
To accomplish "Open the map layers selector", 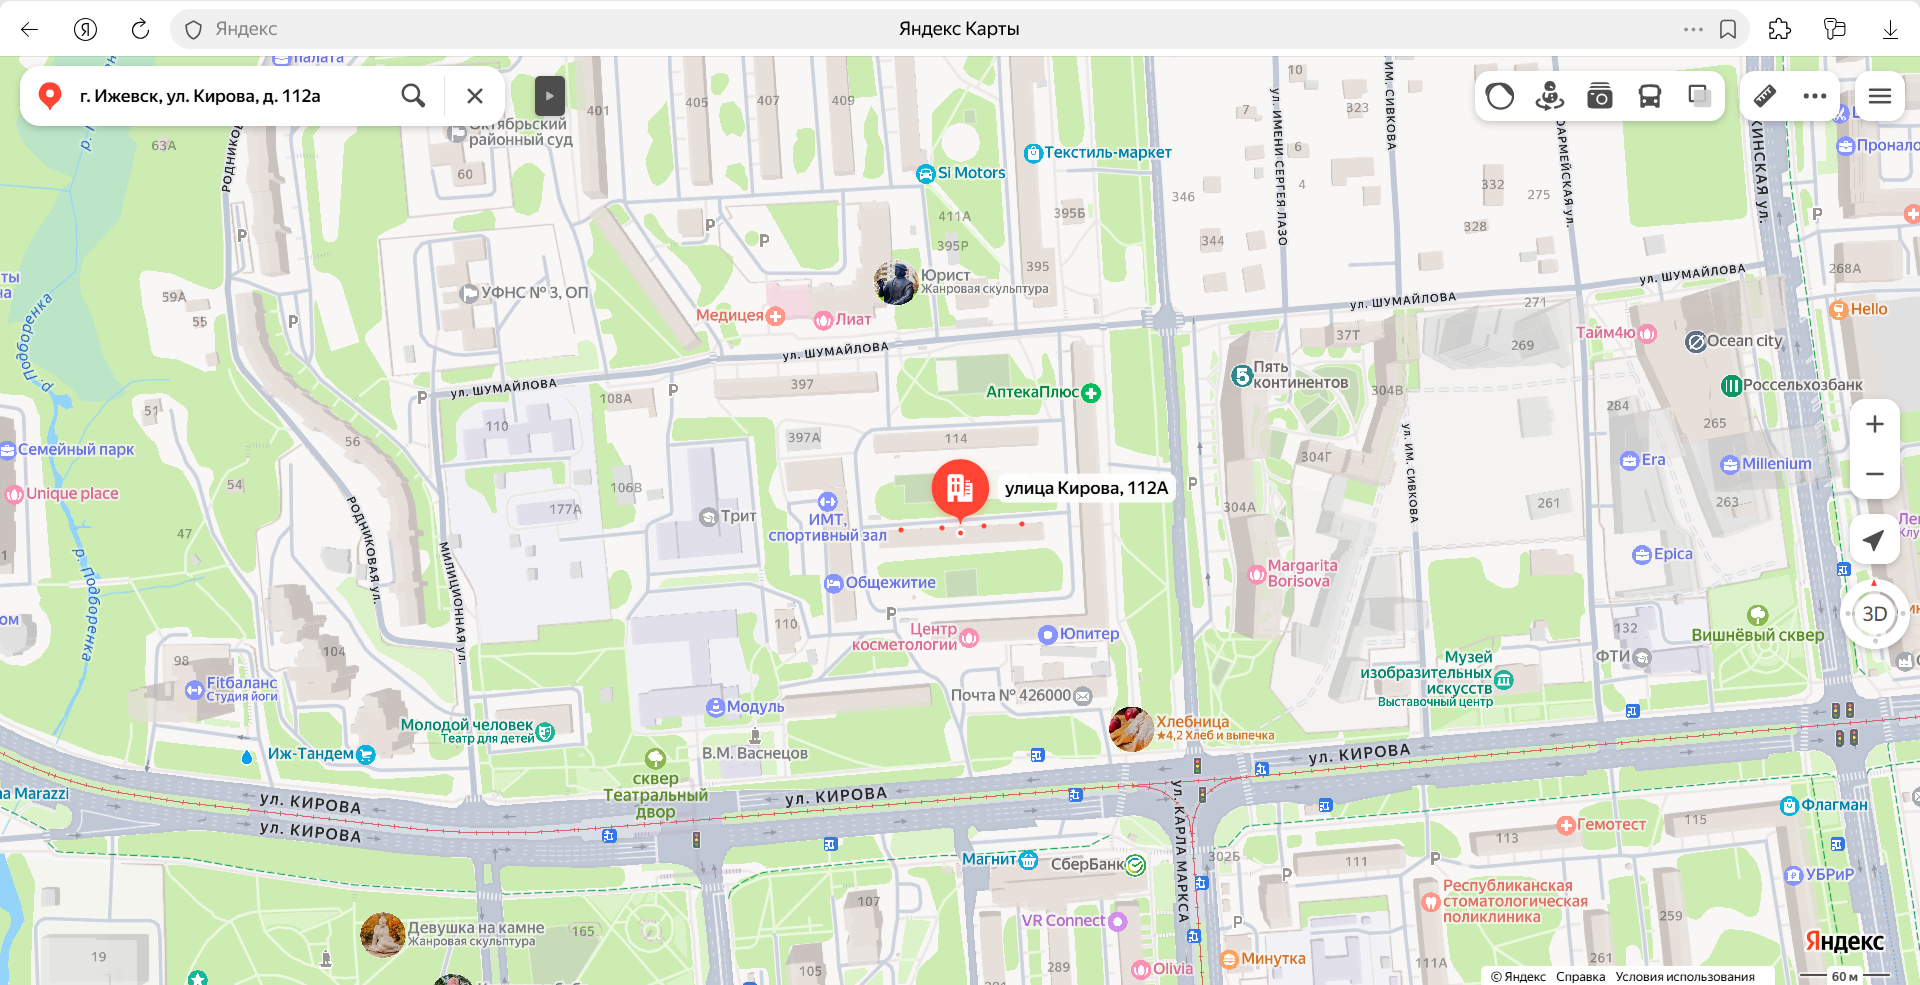I will tap(1699, 96).
